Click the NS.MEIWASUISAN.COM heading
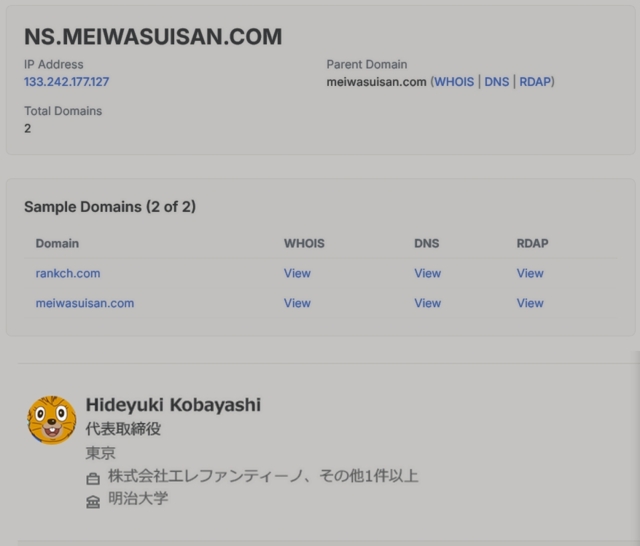This screenshot has width=640, height=546. coord(153,36)
